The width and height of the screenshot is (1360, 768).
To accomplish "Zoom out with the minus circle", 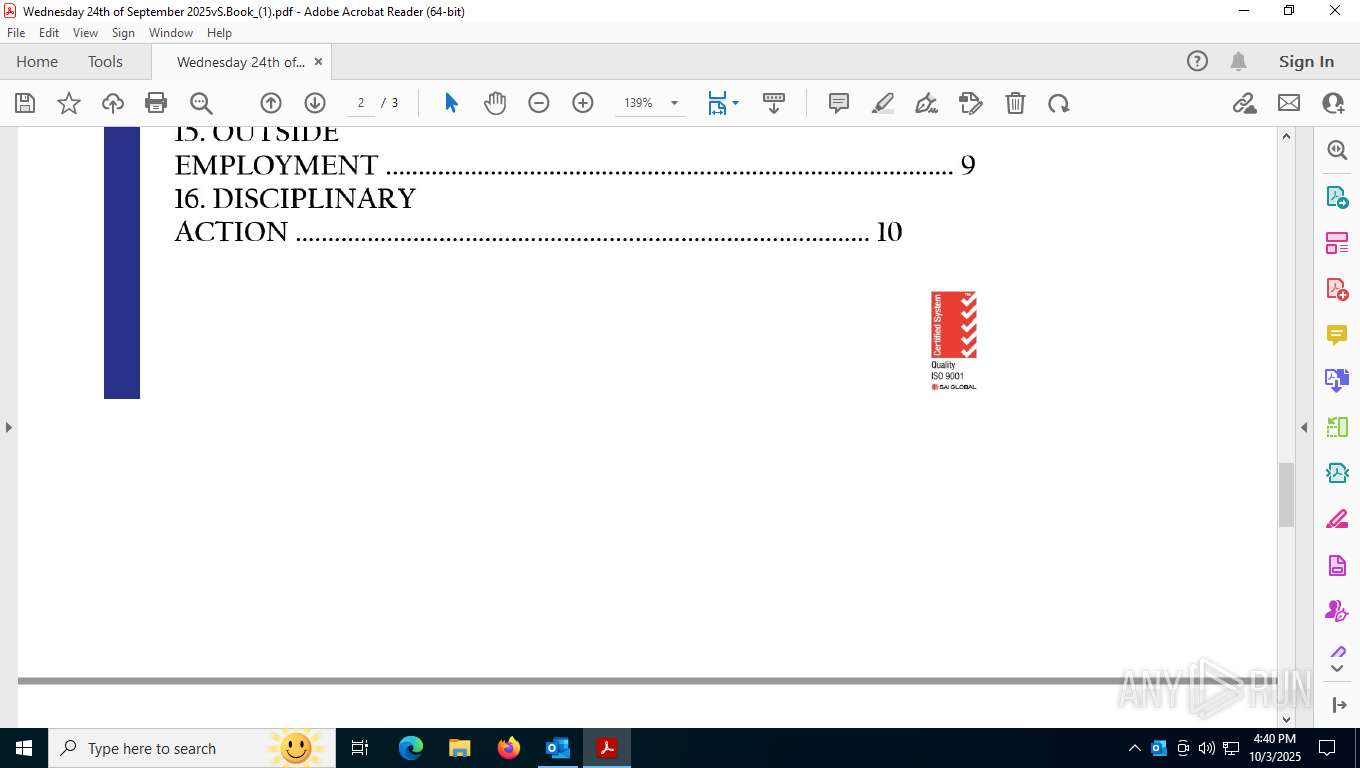I will coord(539,103).
